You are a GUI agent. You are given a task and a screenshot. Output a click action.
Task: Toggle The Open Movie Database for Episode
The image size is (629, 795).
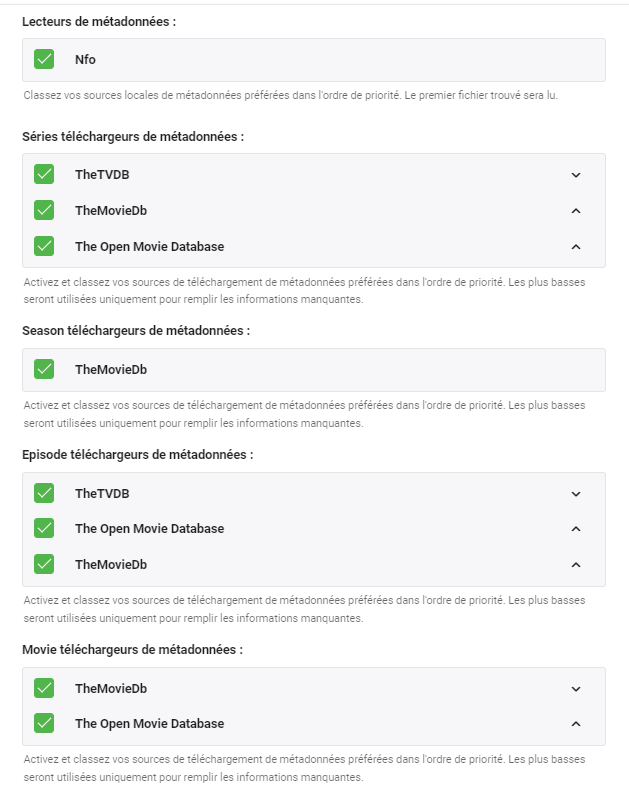click(44, 528)
